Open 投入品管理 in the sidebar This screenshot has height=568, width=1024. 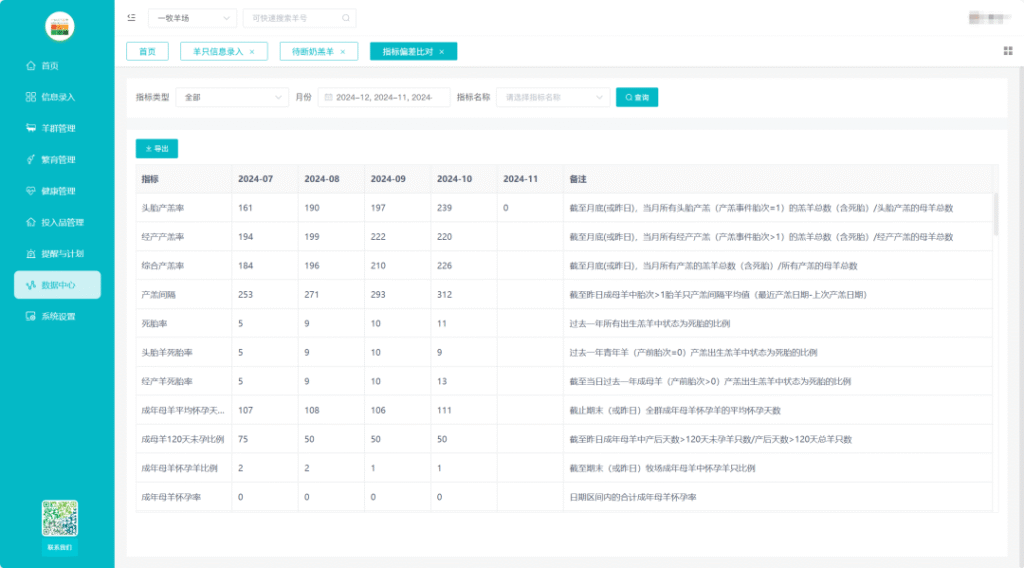click(x=57, y=222)
